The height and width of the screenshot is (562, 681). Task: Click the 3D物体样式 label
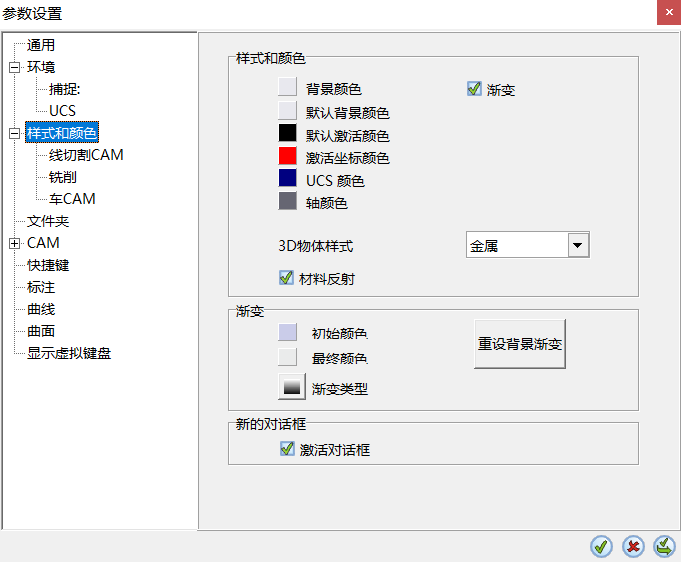[316, 246]
